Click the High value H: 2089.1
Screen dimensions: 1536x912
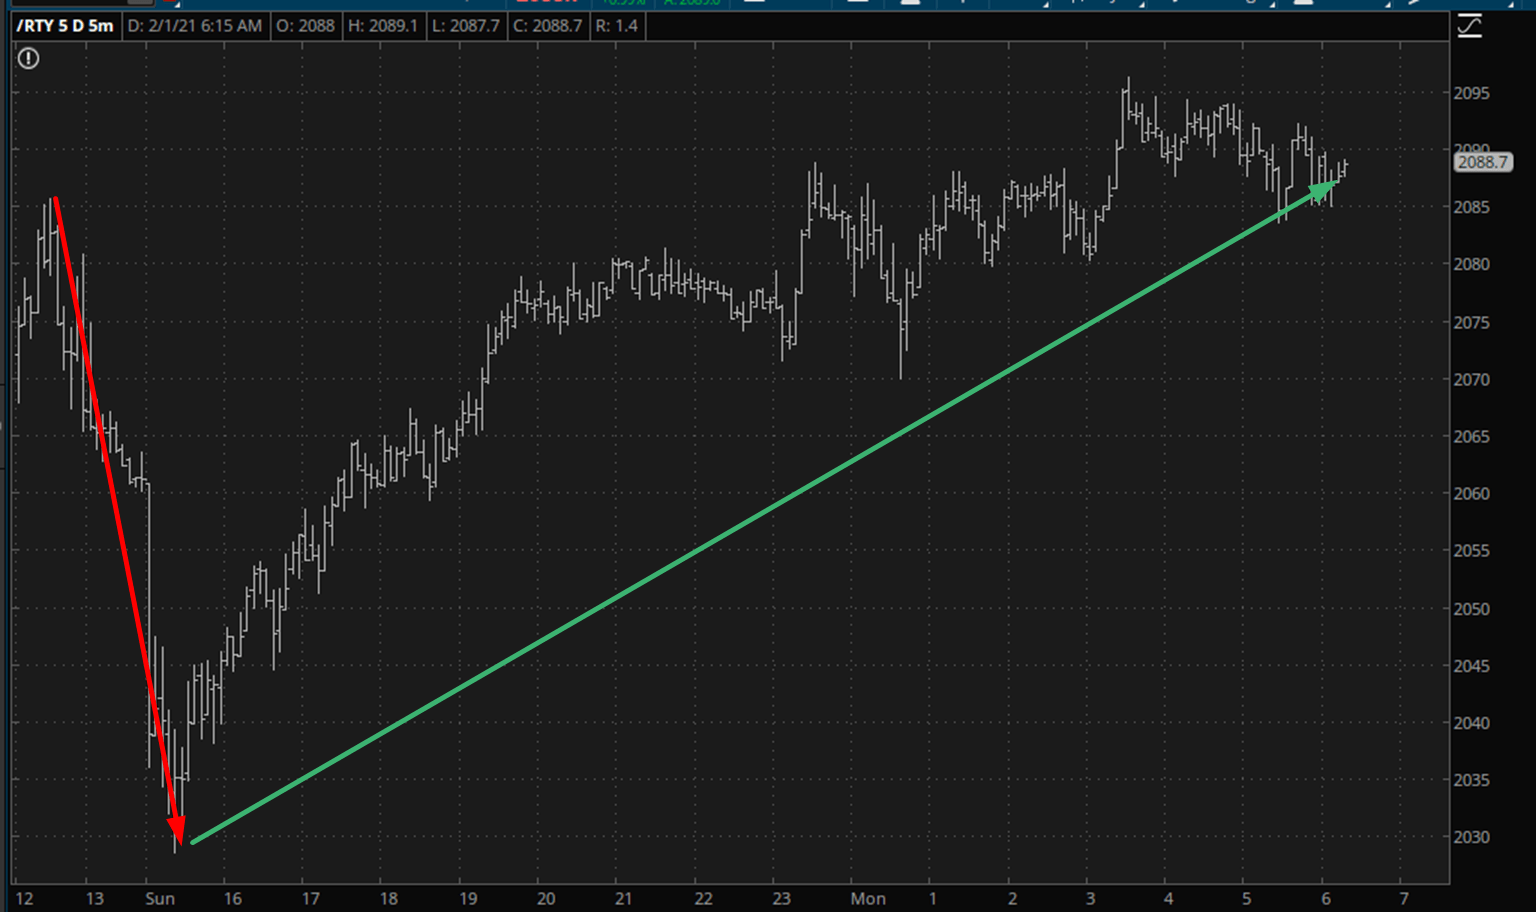click(x=382, y=26)
